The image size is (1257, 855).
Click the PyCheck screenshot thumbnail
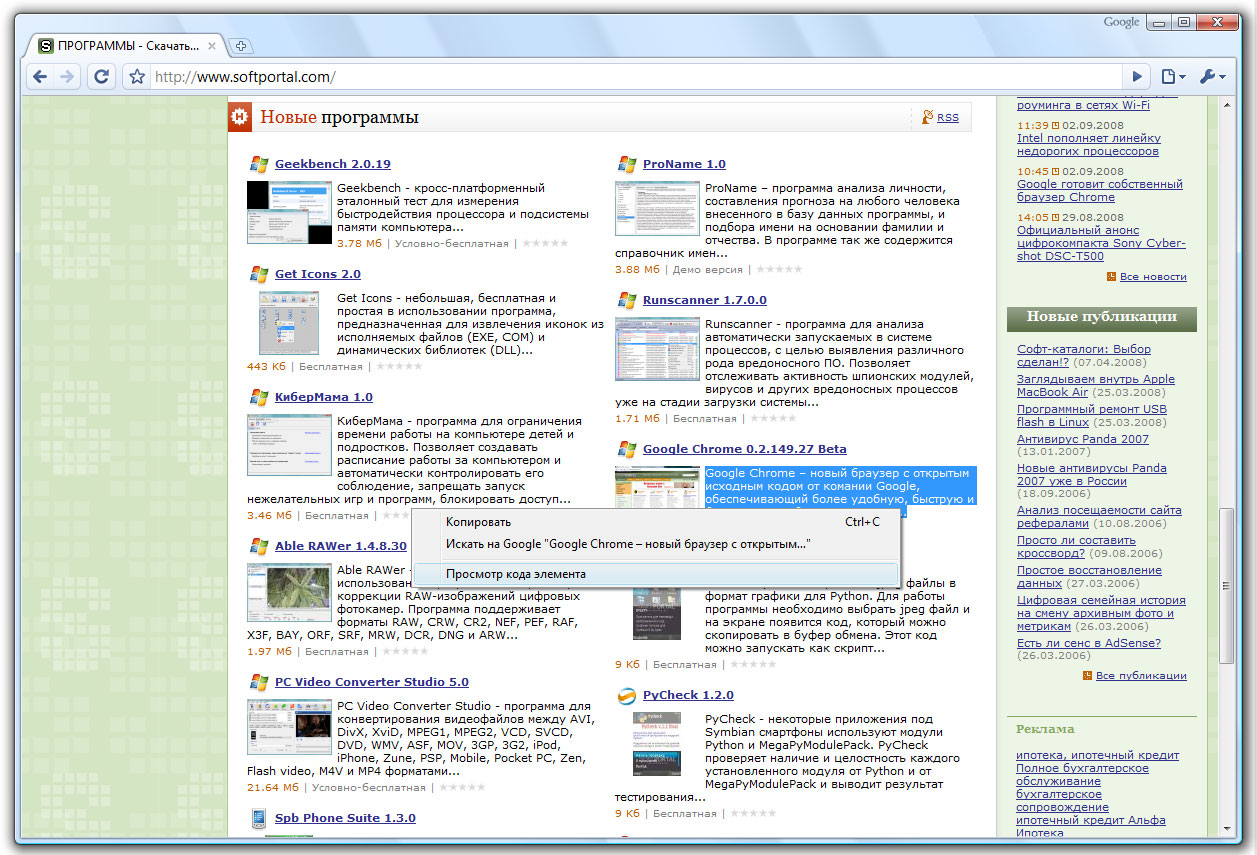[x=657, y=743]
